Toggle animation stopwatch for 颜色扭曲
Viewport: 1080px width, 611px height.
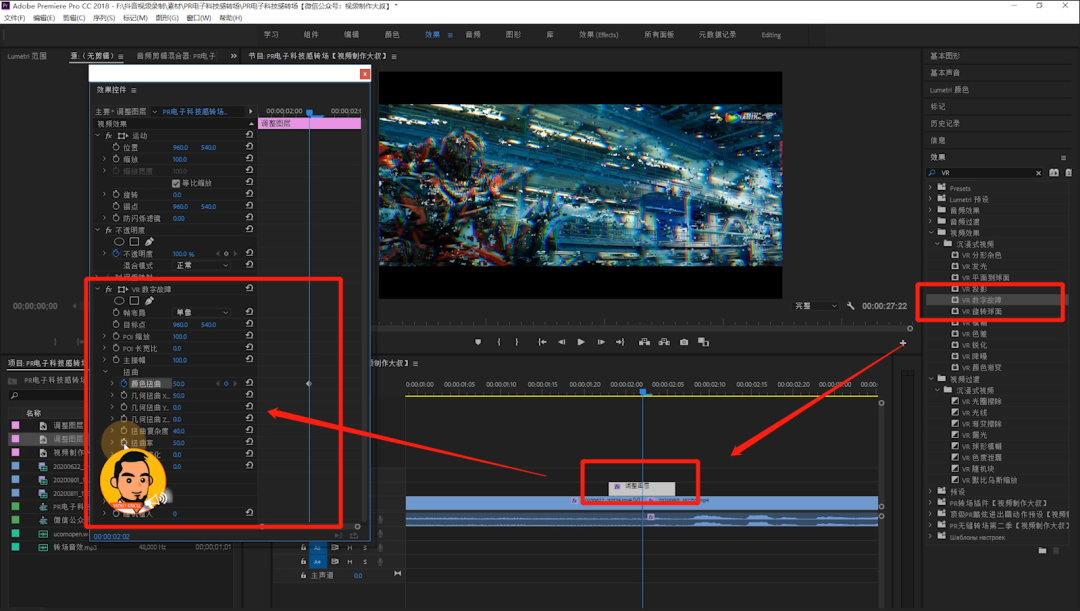[x=124, y=383]
